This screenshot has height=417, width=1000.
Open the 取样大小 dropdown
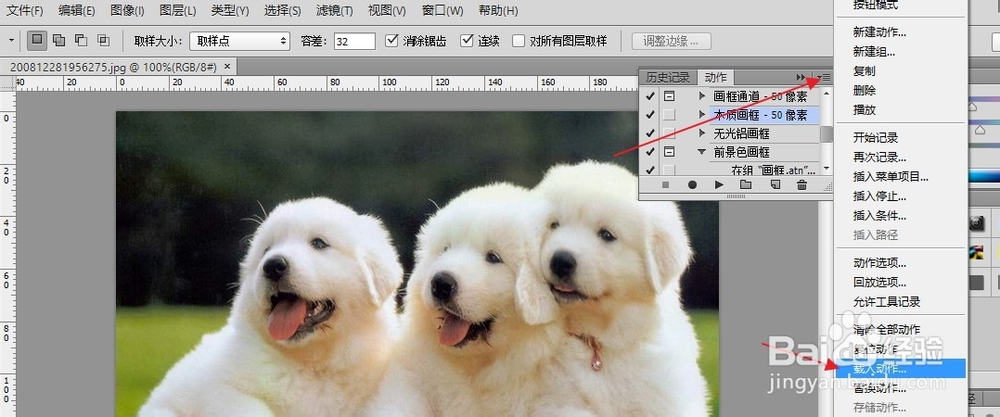pos(240,41)
